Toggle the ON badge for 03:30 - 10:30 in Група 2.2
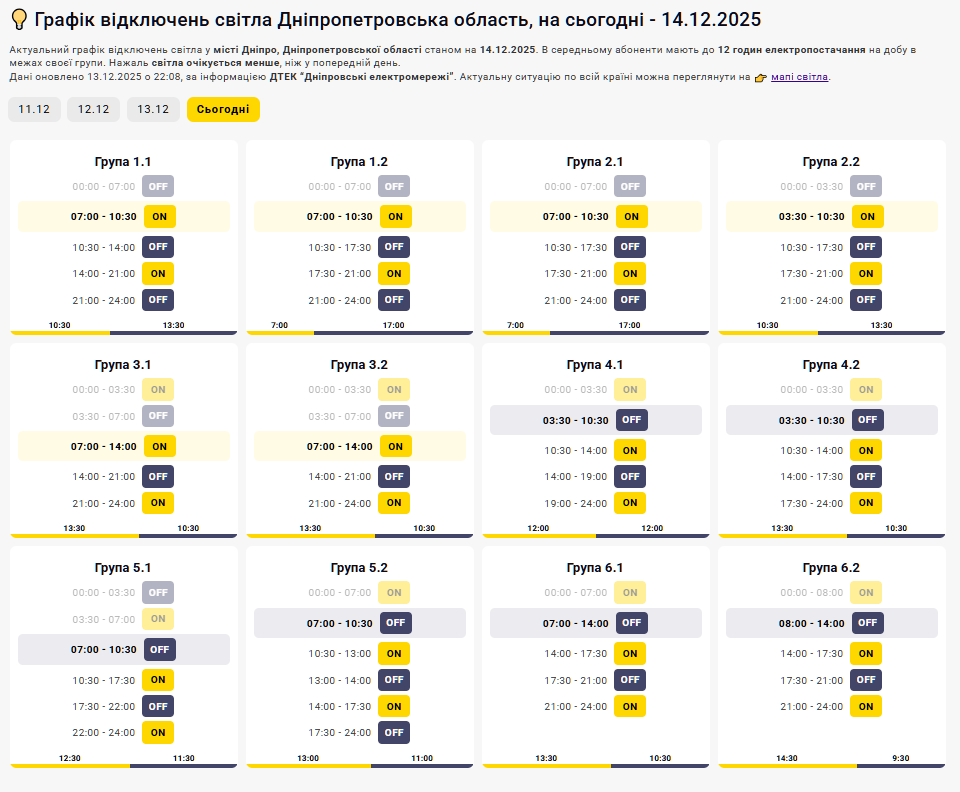Image resolution: width=960 pixels, height=792 pixels. click(x=867, y=216)
